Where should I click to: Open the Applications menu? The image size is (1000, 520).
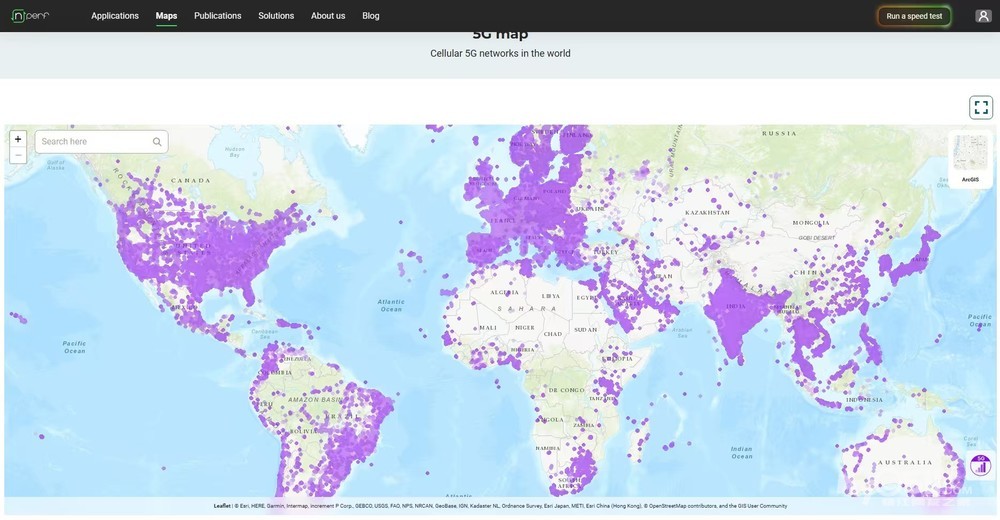point(115,16)
